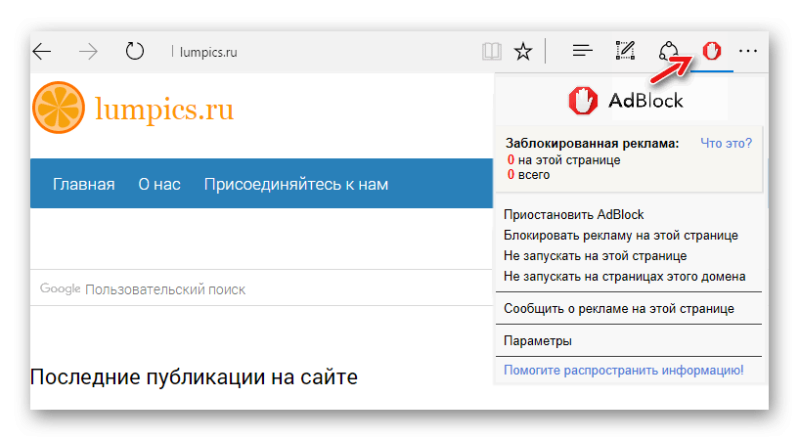Viewport: 800px width, 441px height.
Task: Add page to favorites star icon
Action: coord(523,51)
